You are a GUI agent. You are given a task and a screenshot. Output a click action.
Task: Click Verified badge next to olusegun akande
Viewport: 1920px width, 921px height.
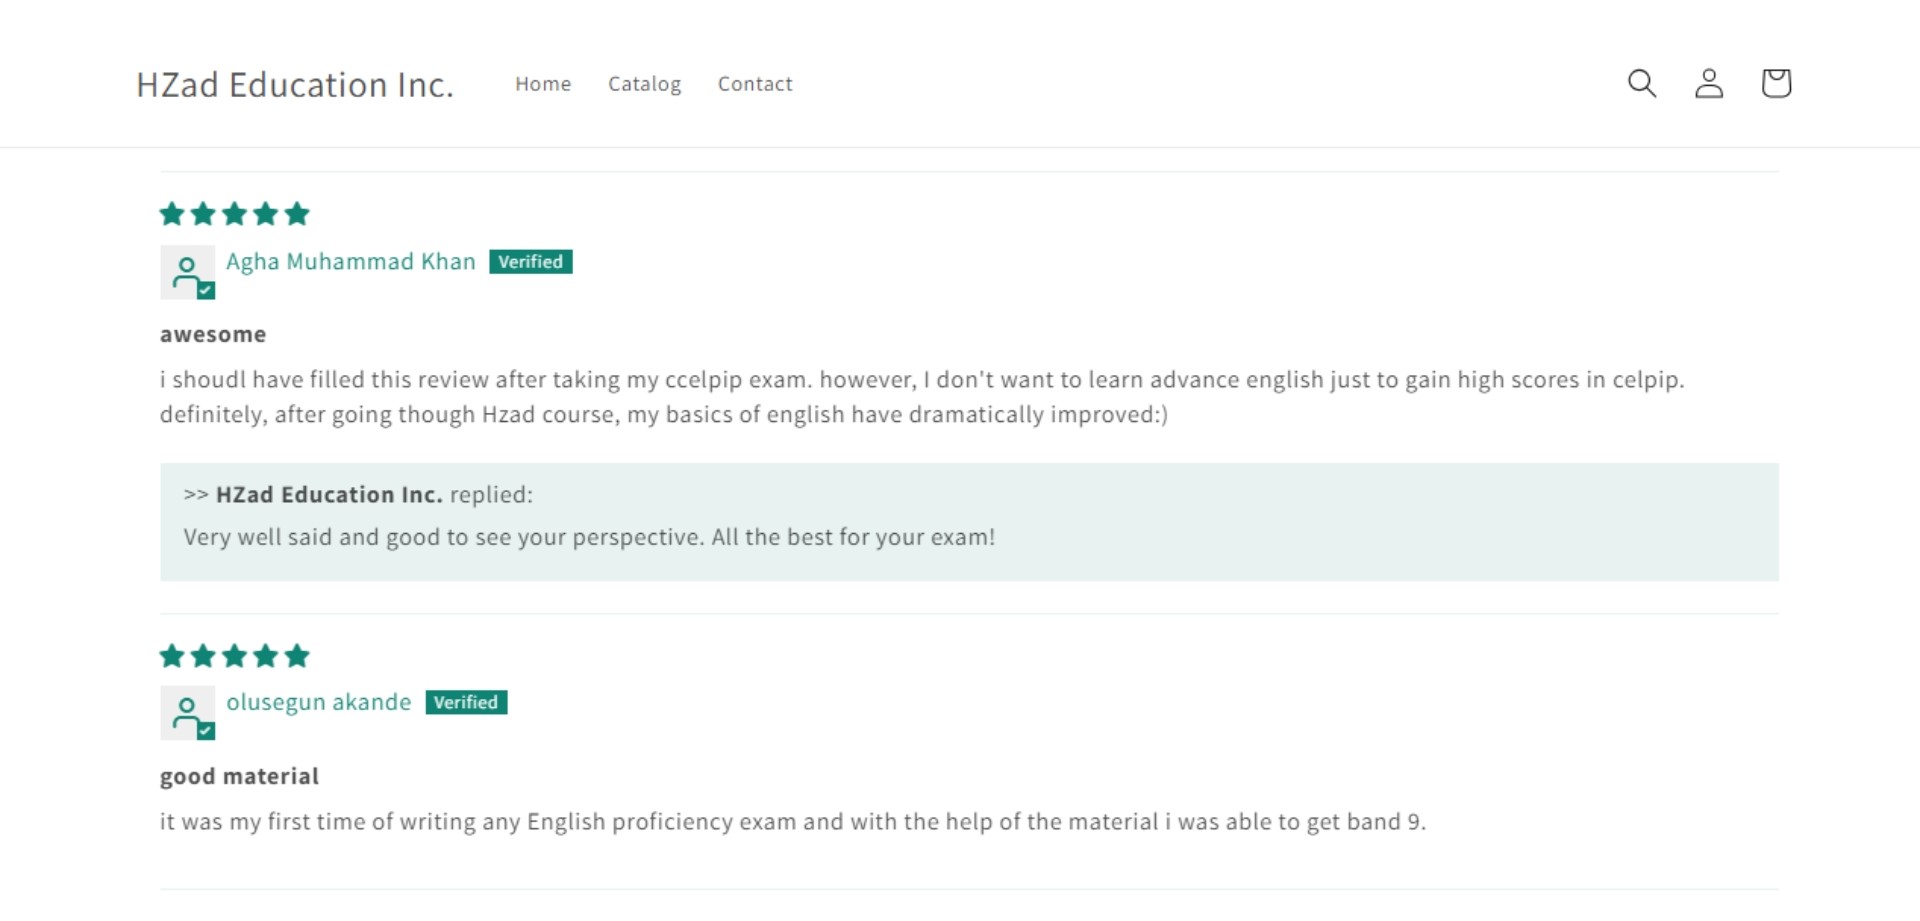click(x=466, y=703)
